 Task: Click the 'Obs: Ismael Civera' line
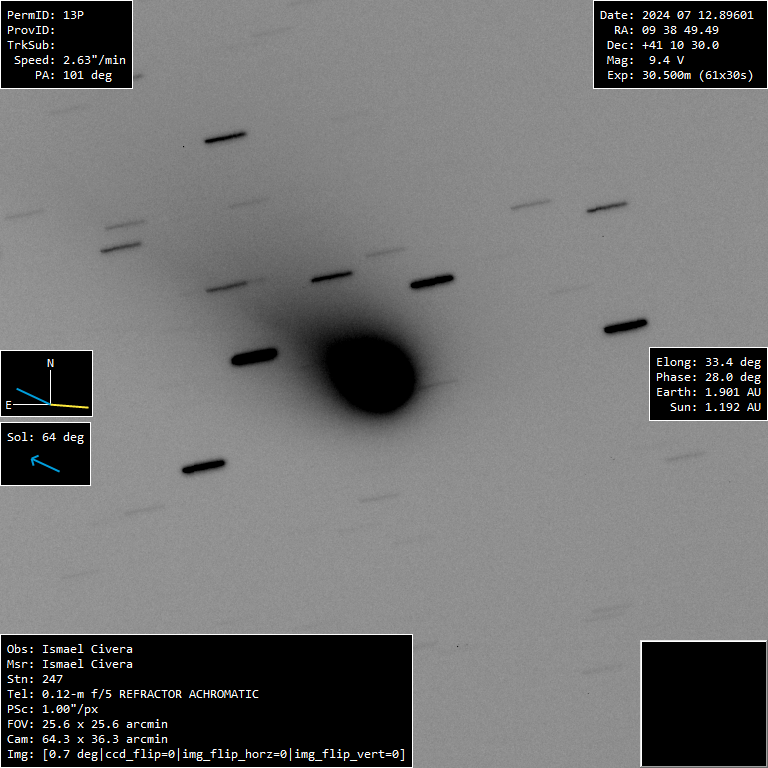point(70,649)
